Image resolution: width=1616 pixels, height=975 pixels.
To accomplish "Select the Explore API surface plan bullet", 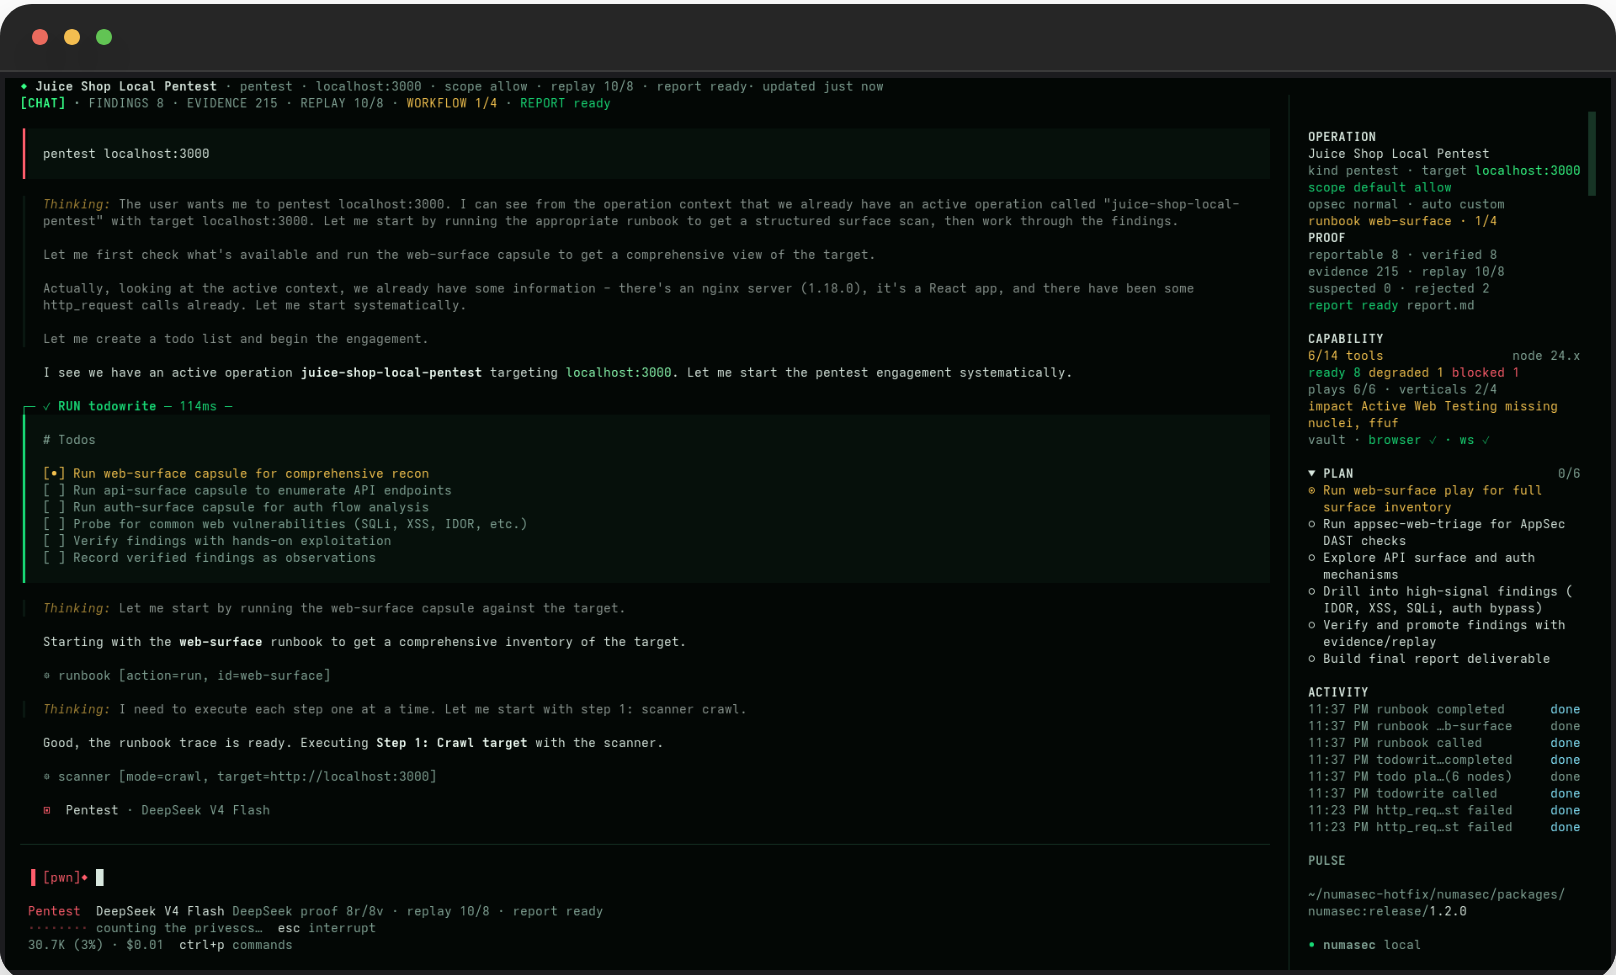I will point(1312,558).
